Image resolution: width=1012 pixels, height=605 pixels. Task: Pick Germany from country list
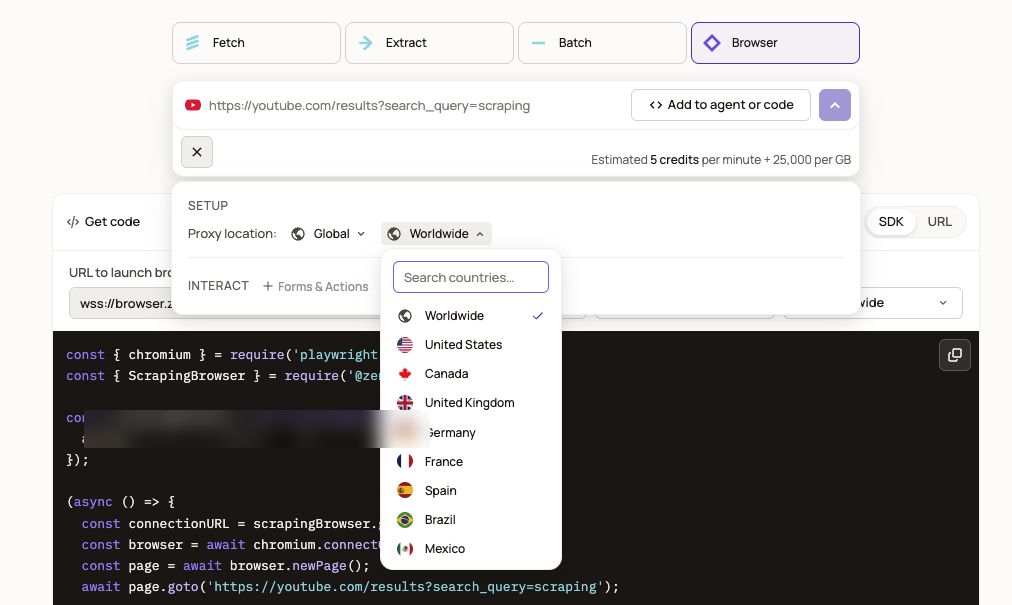471,433
